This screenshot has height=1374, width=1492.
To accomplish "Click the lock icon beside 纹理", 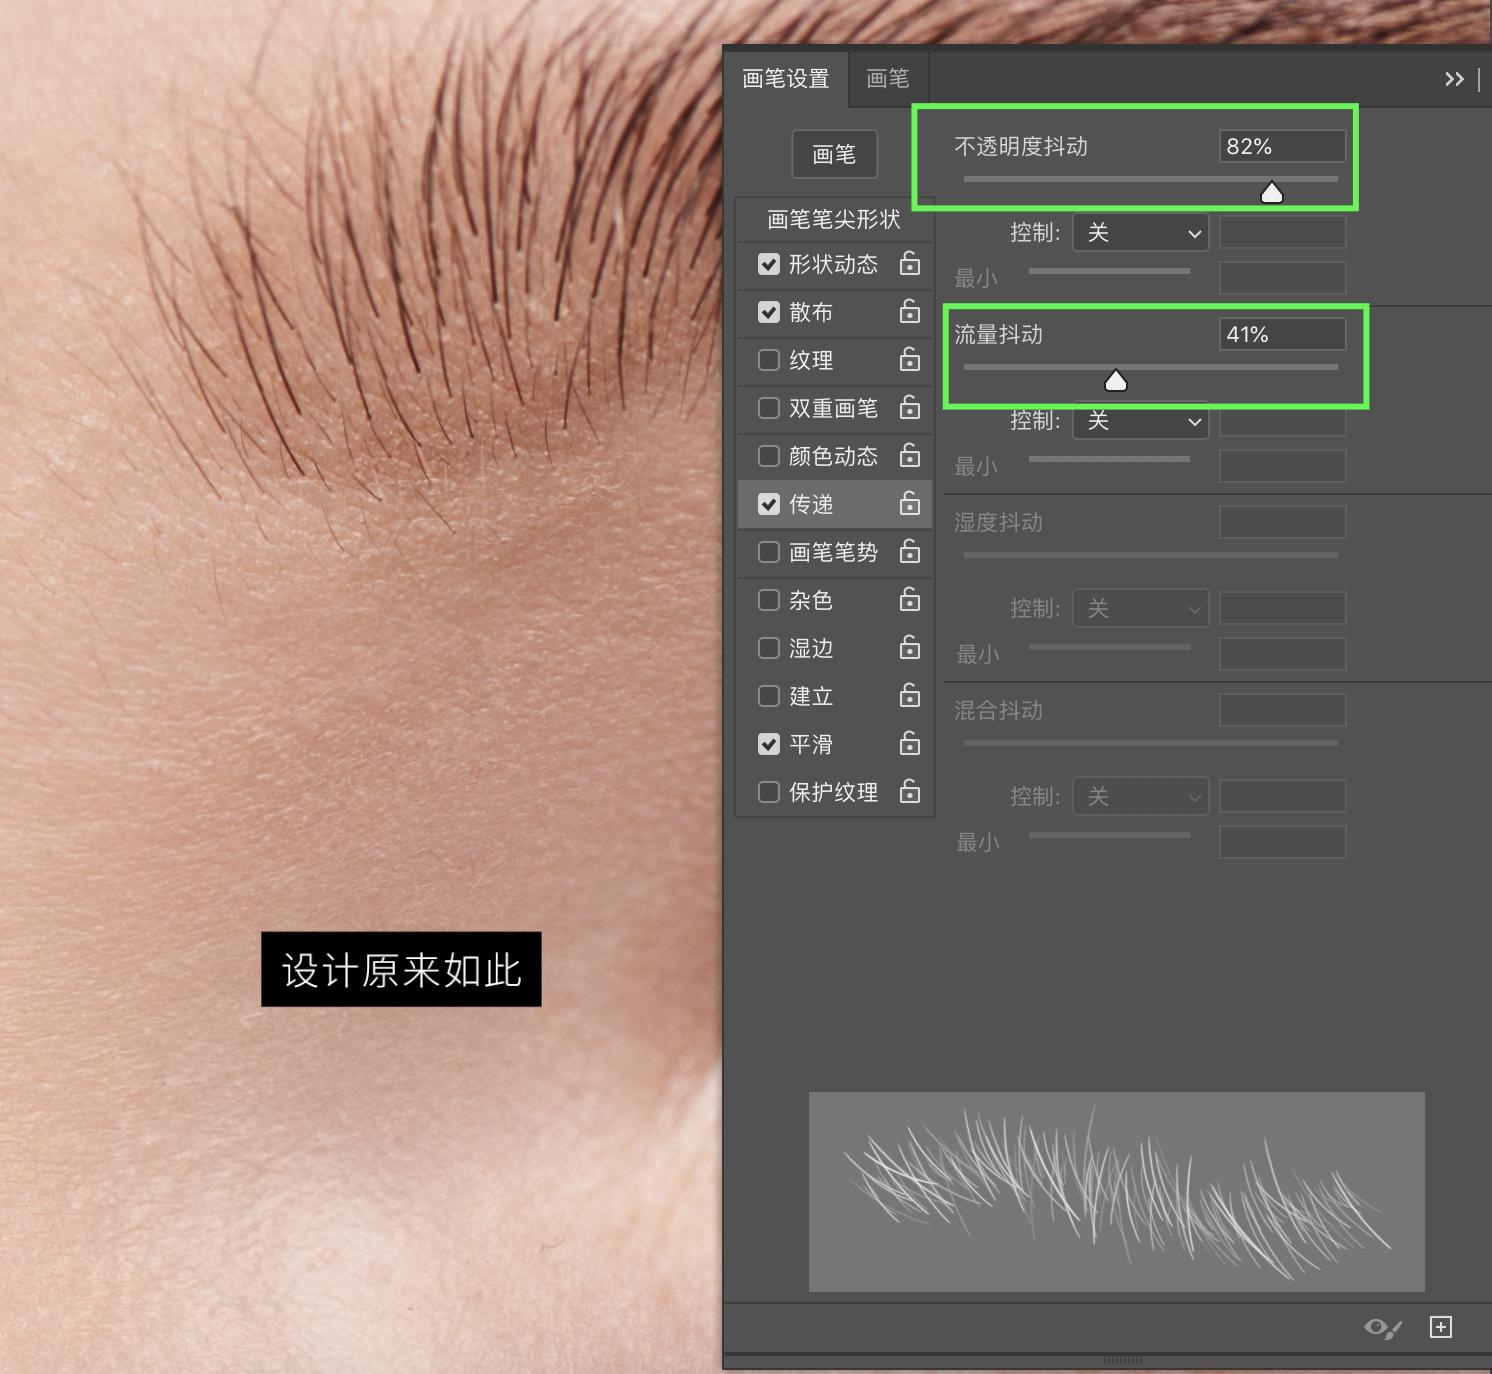I will click(910, 360).
